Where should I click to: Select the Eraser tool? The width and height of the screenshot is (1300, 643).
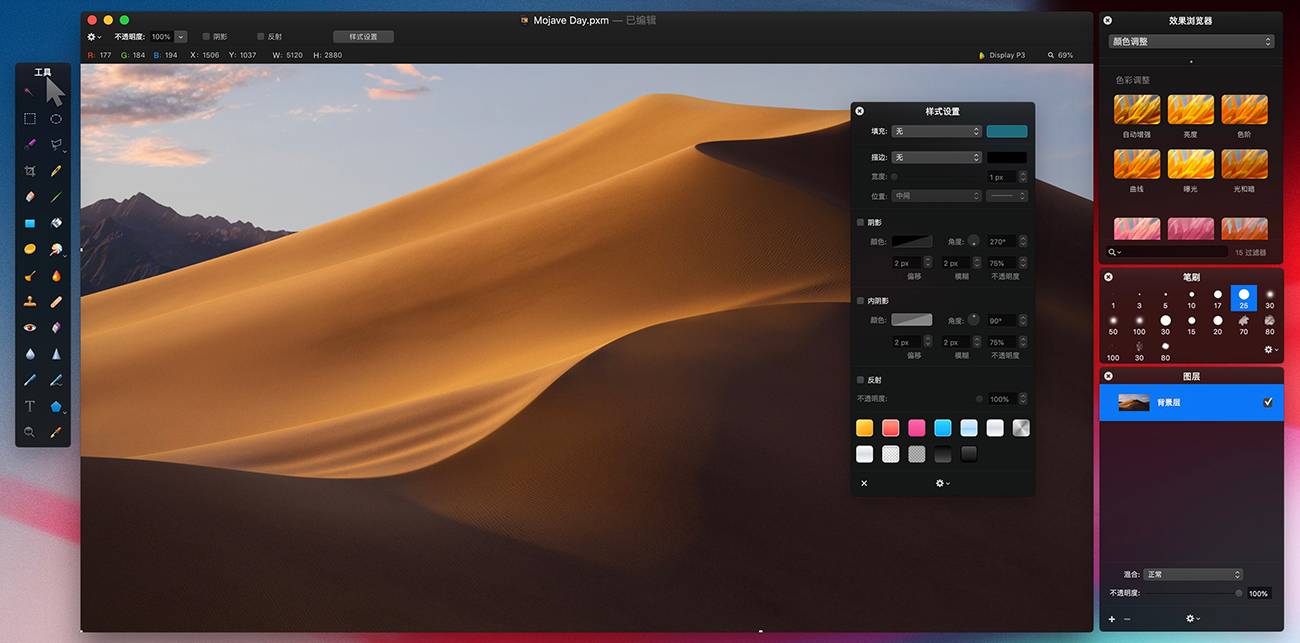[30, 197]
